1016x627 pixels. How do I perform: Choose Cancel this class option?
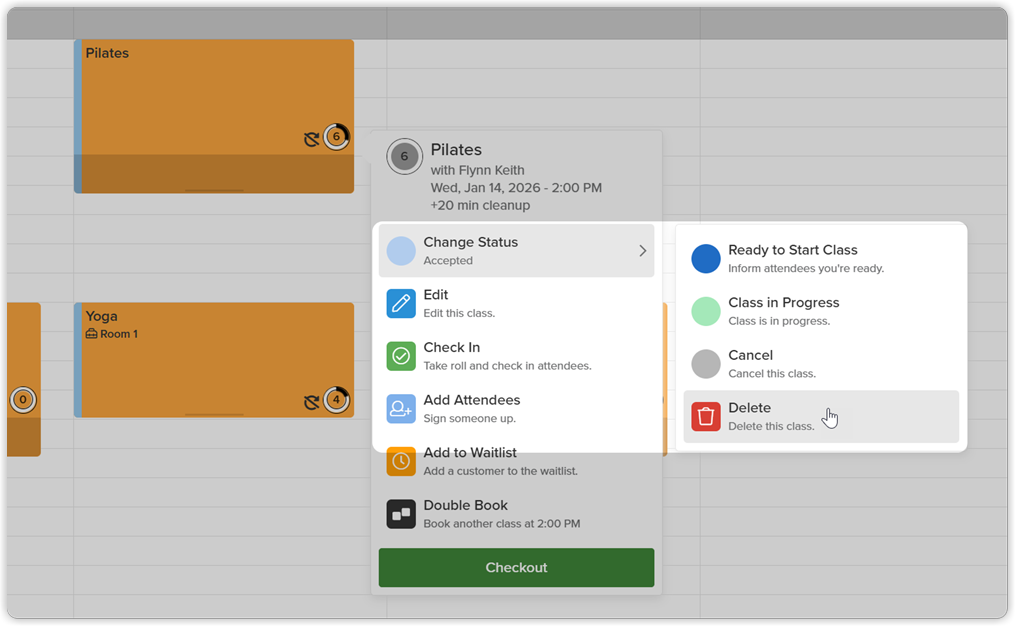pos(821,364)
